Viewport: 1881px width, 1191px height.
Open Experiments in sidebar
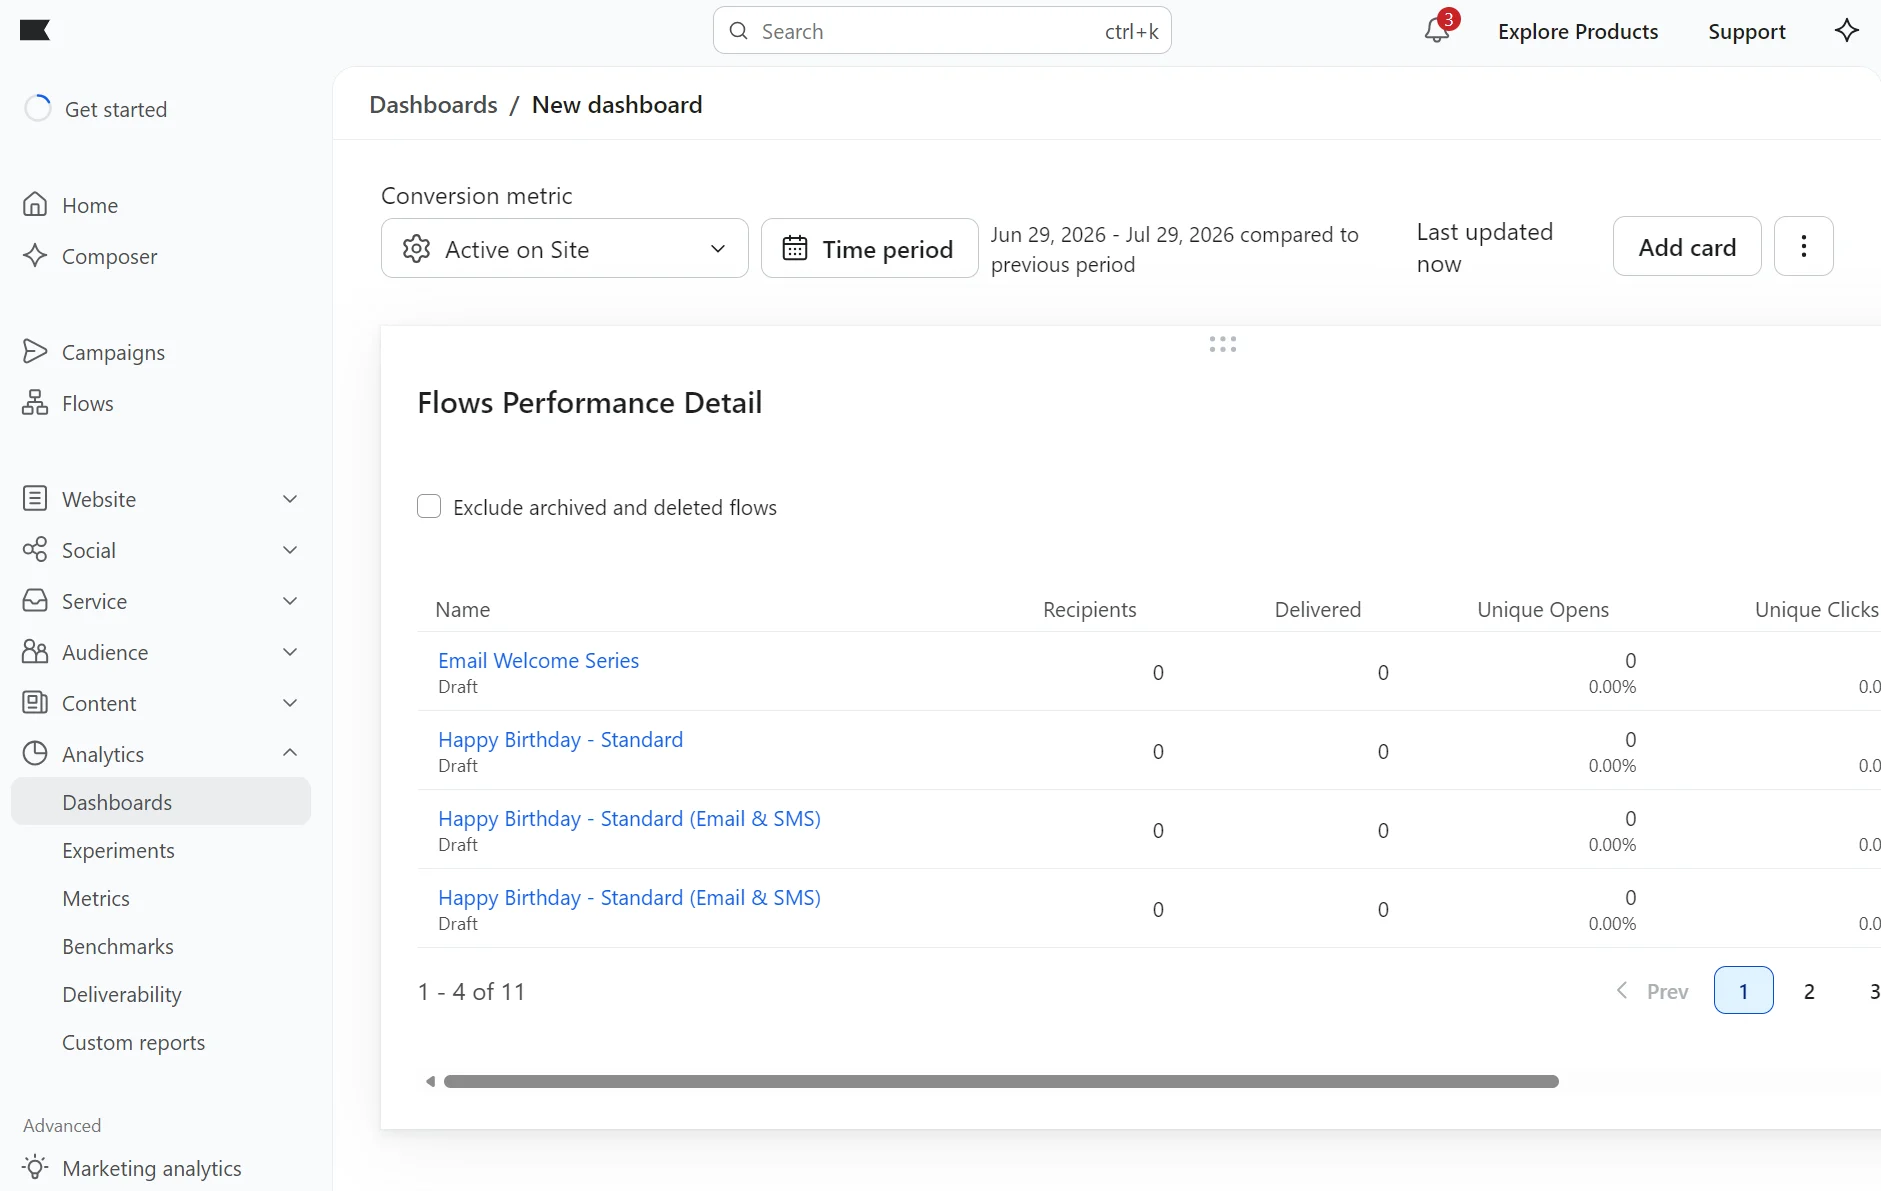point(118,850)
